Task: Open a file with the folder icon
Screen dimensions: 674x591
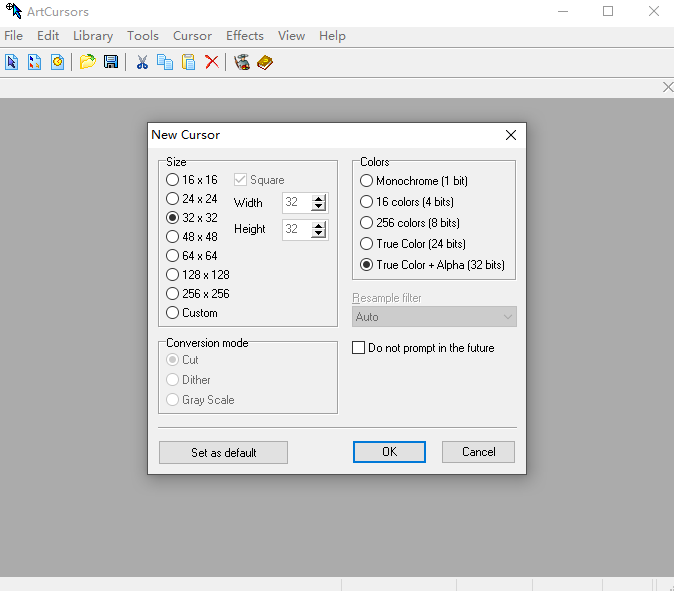Action: point(87,62)
